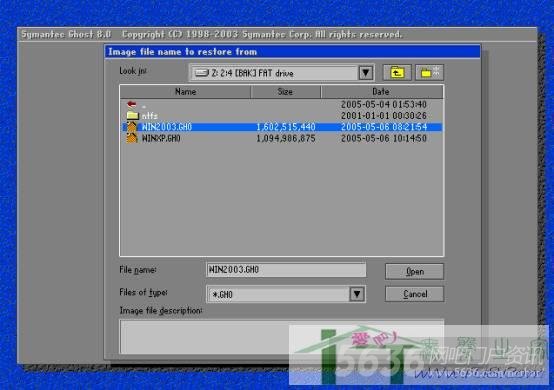This screenshot has height=390, width=554.
Task: Click the File name input field
Action: [x=286, y=270]
